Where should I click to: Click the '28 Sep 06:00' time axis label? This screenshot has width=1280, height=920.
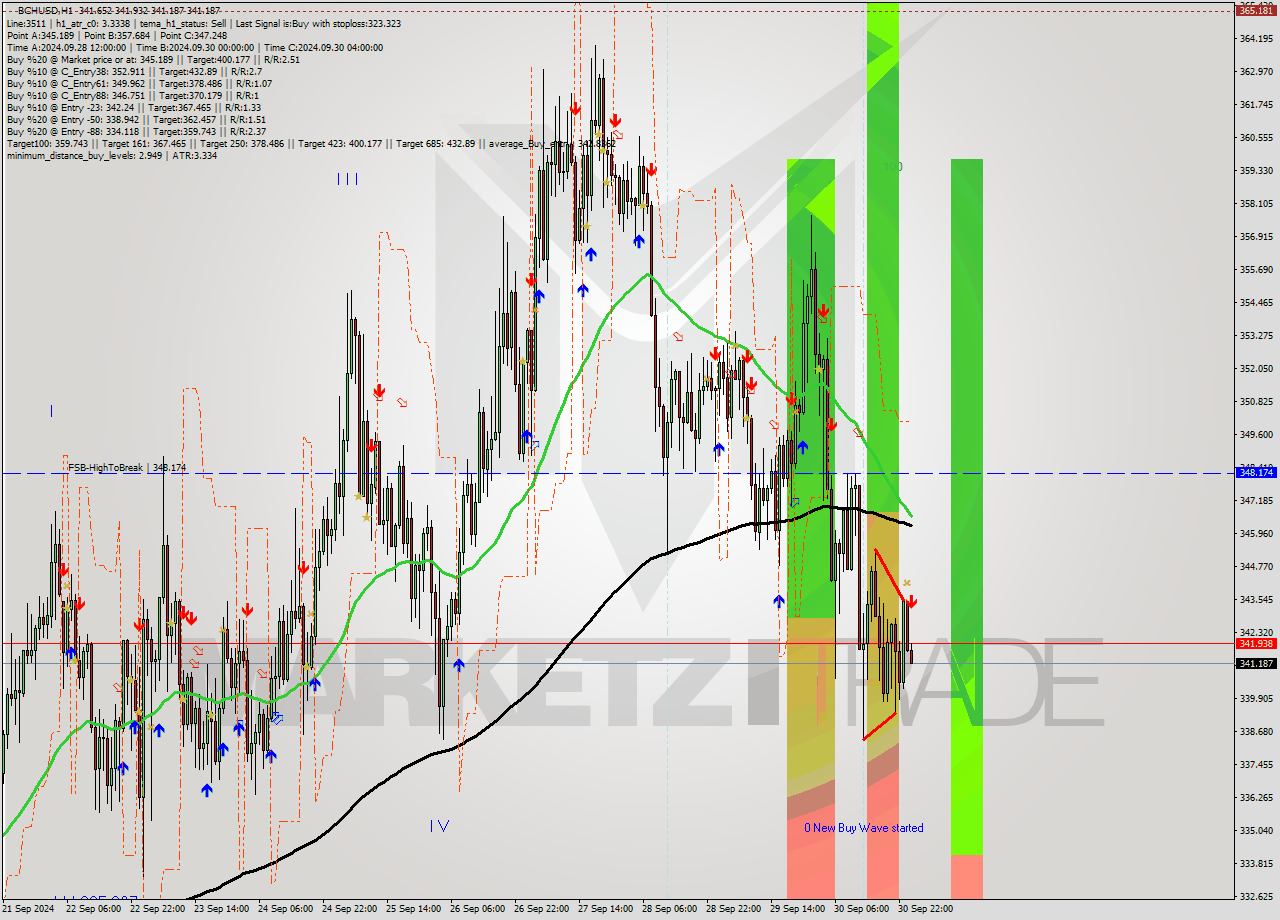(x=669, y=909)
